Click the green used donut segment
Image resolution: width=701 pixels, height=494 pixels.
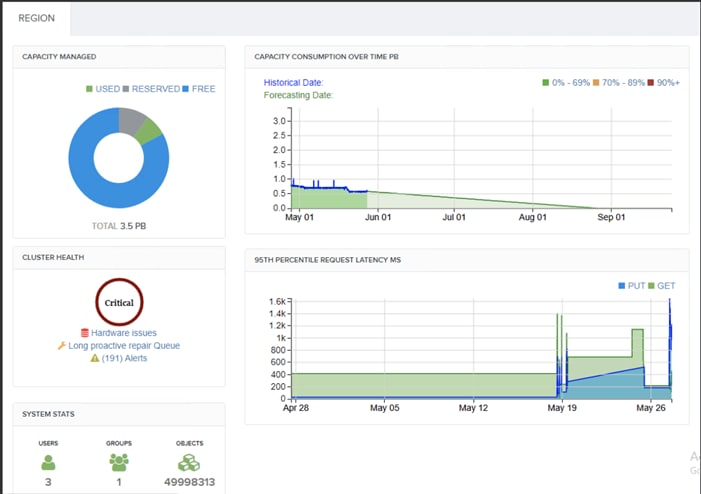pos(149,132)
